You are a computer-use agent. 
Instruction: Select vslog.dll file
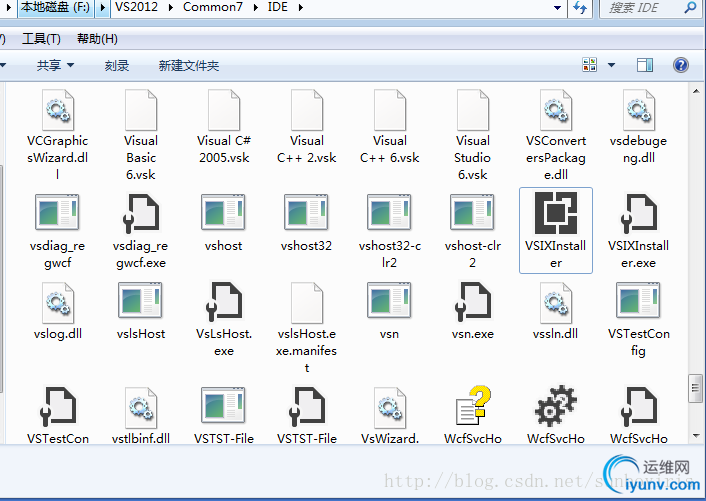58,311
